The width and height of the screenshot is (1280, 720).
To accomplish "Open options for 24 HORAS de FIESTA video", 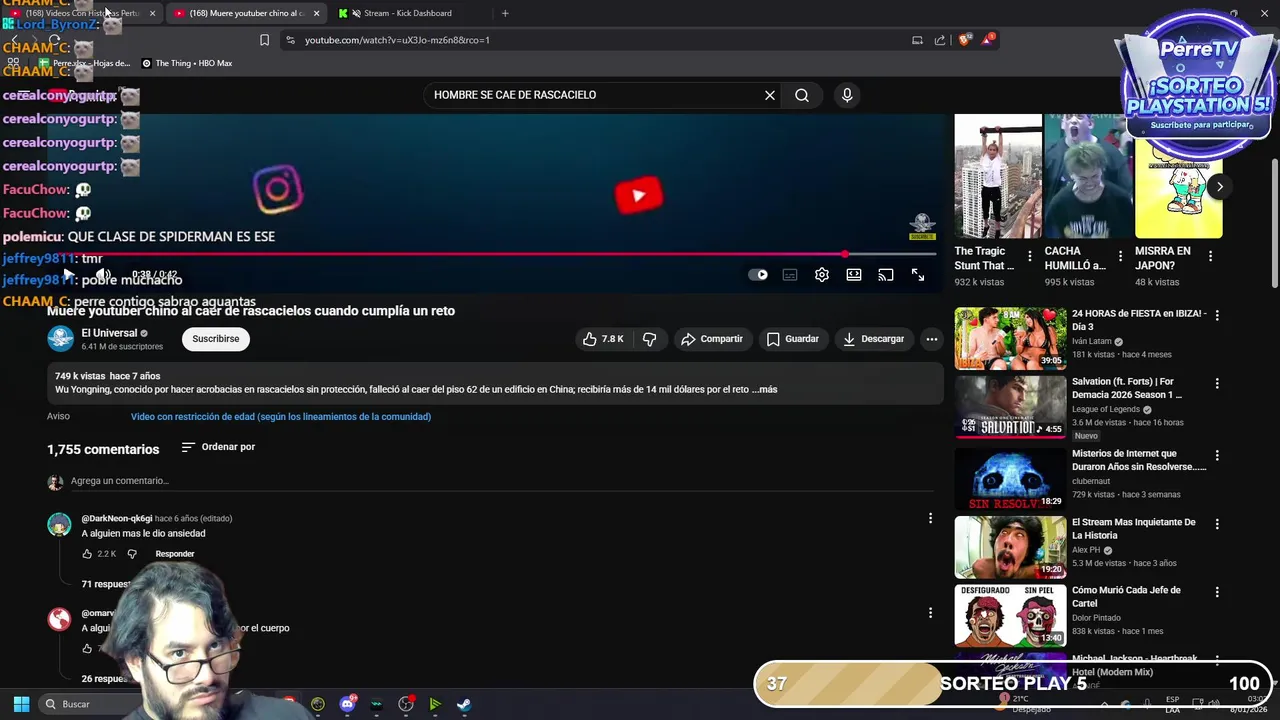I will [1217, 315].
